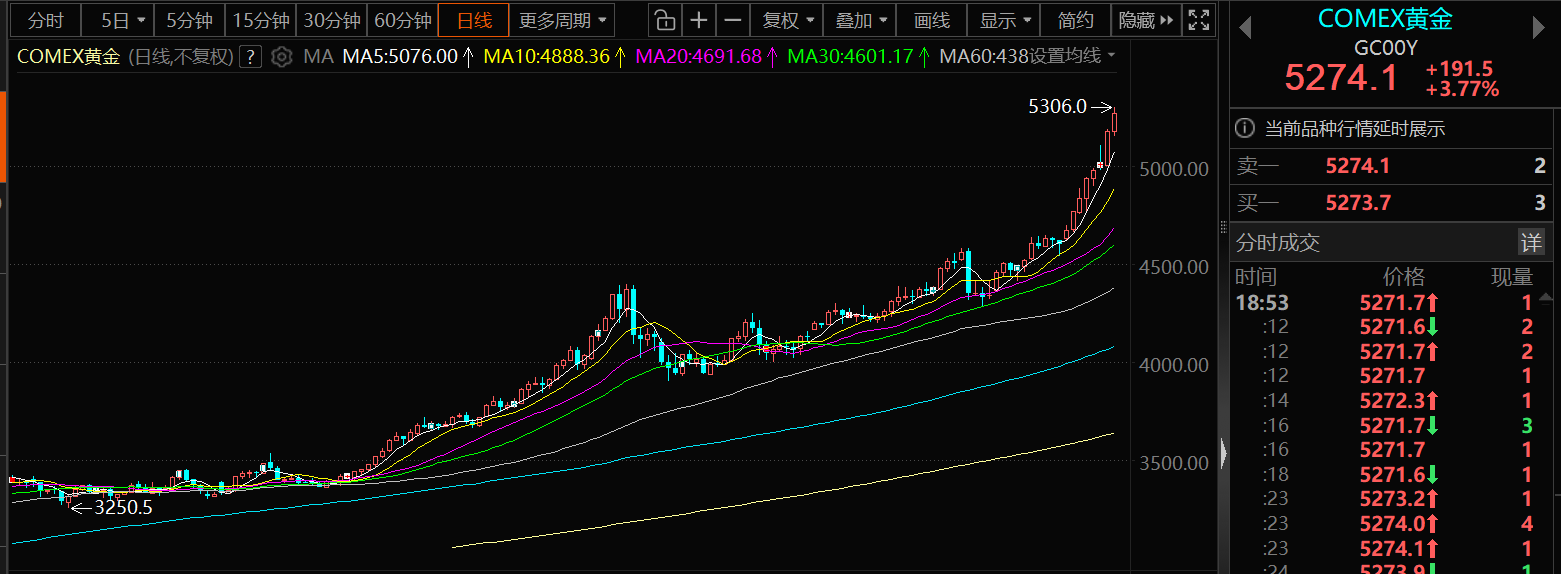Viewport: 1561px width, 574px height.
Task: Click the question mark help icon
Action: click(x=250, y=57)
